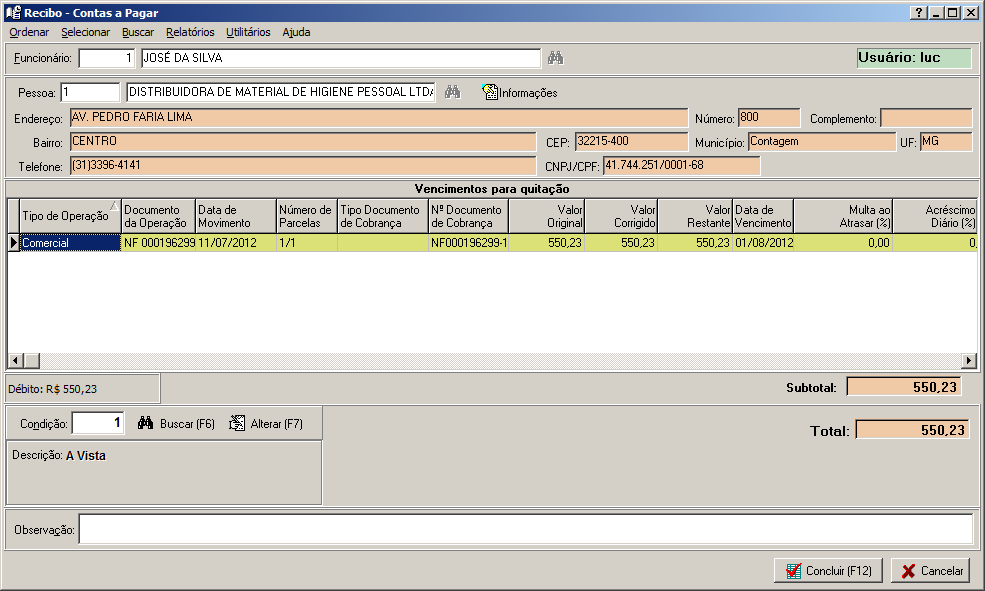This screenshot has width=985, height=591.
Task: Click inside the Observação text field
Action: coord(525,529)
